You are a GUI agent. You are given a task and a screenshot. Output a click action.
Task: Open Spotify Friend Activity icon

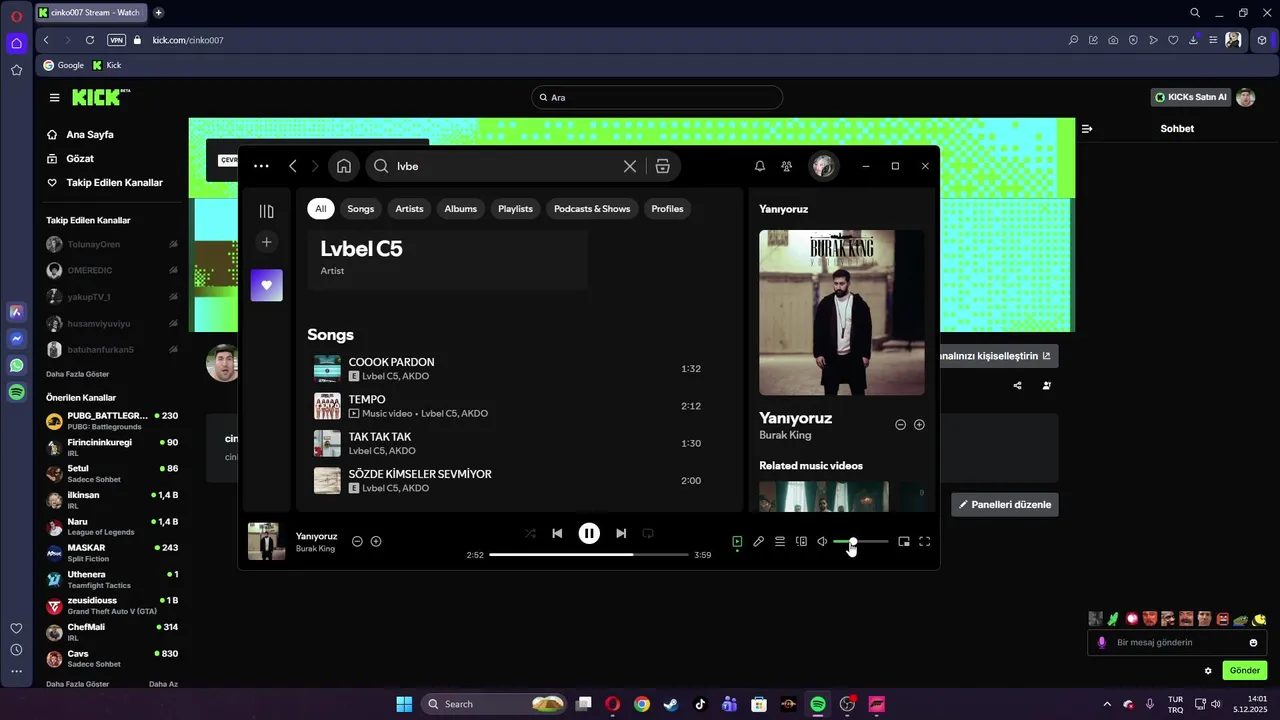pos(787,166)
